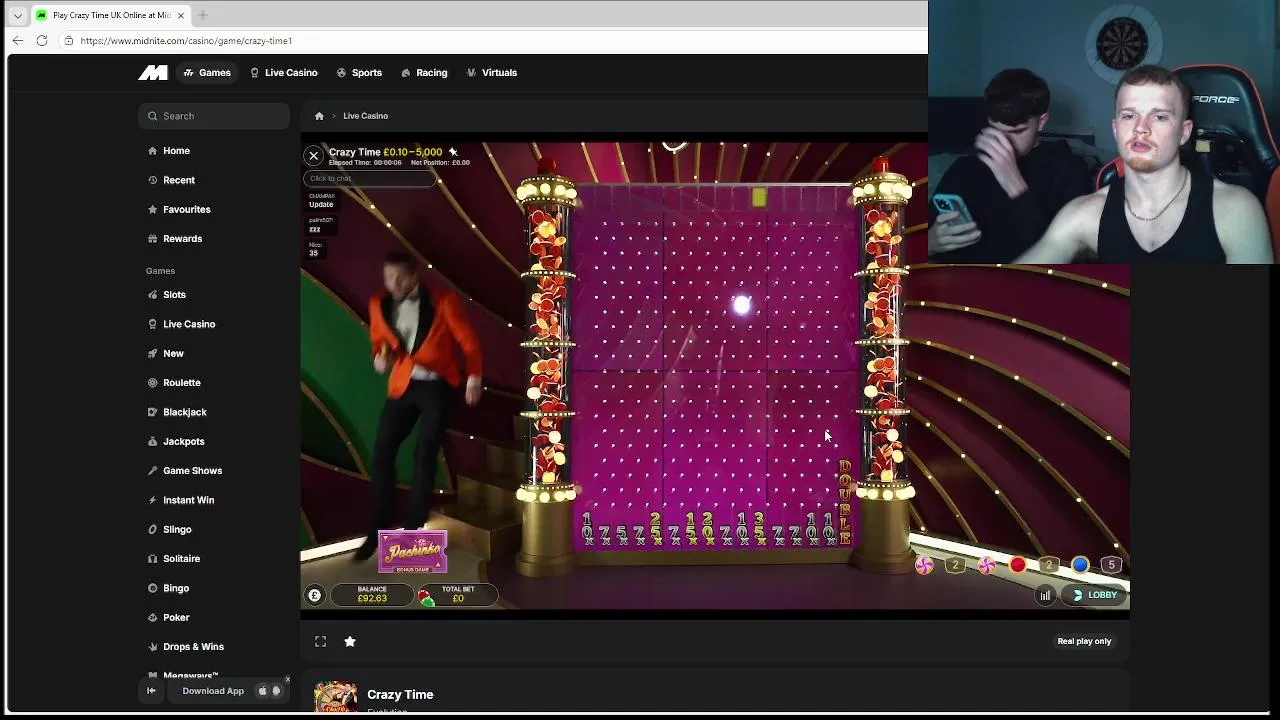Toggle fullscreen mode for the game

320,641
